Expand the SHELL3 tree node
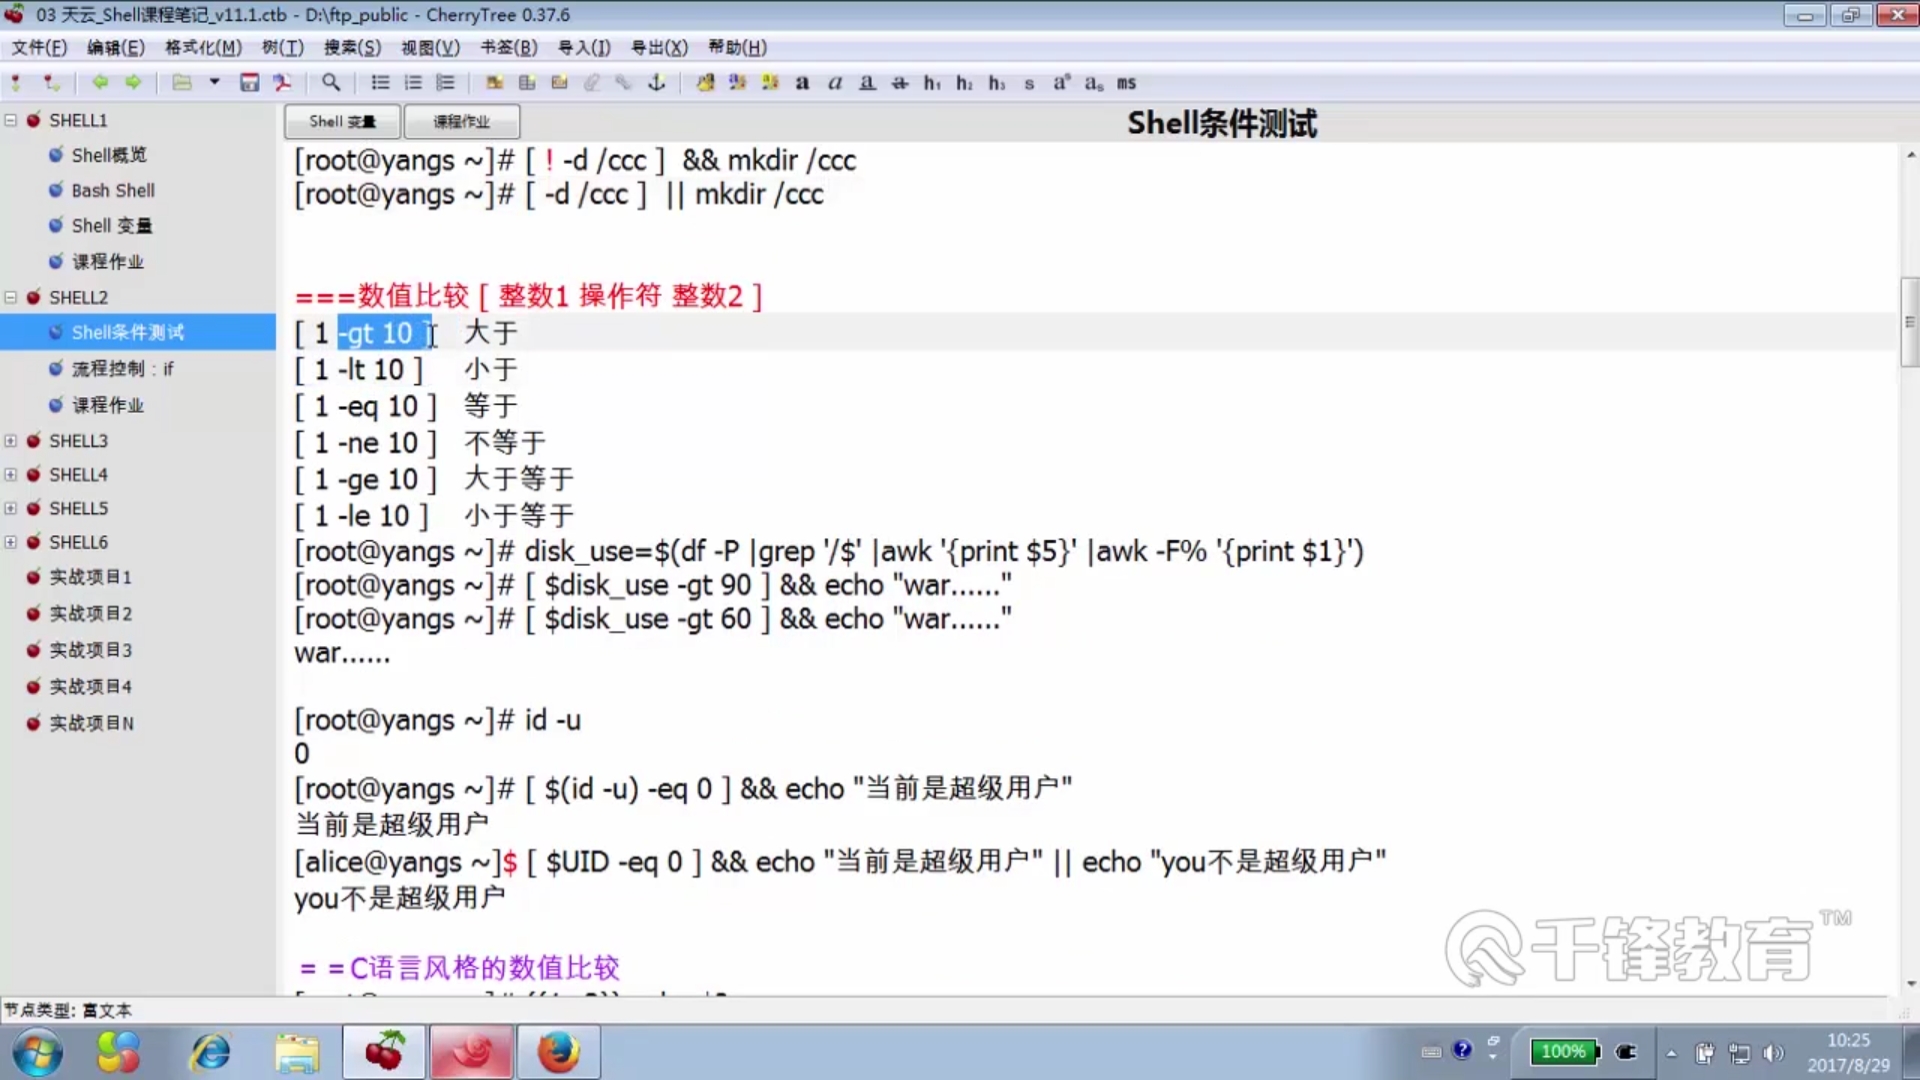Image resolution: width=1920 pixels, height=1080 pixels. click(x=11, y=441)
